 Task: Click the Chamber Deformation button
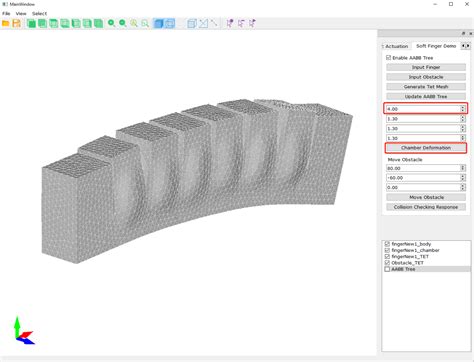click(x=426, y=148)
